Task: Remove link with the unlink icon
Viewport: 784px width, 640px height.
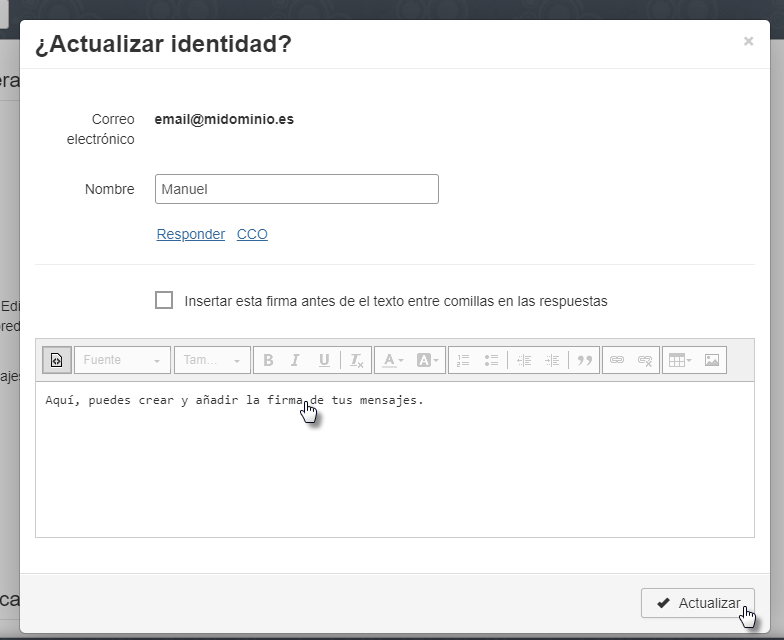Action: click(x=645, y=360)
